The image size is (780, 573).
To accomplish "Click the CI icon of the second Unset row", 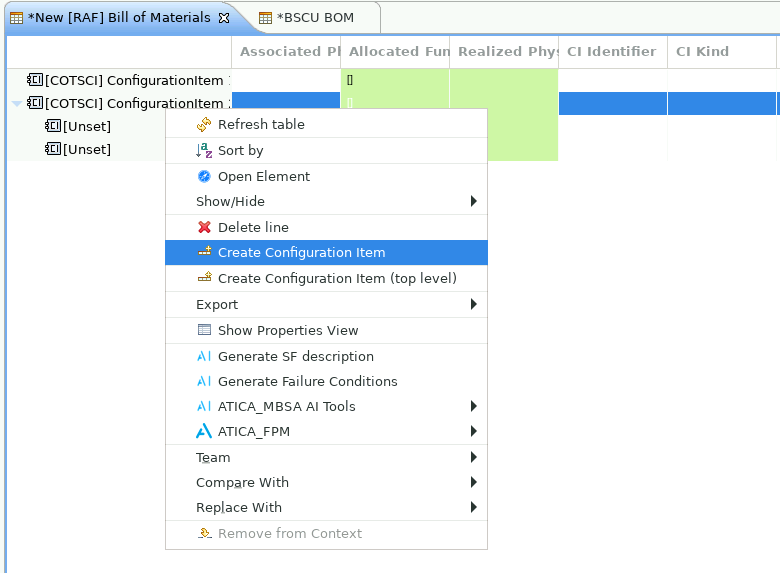I will [x=53, y=148].
